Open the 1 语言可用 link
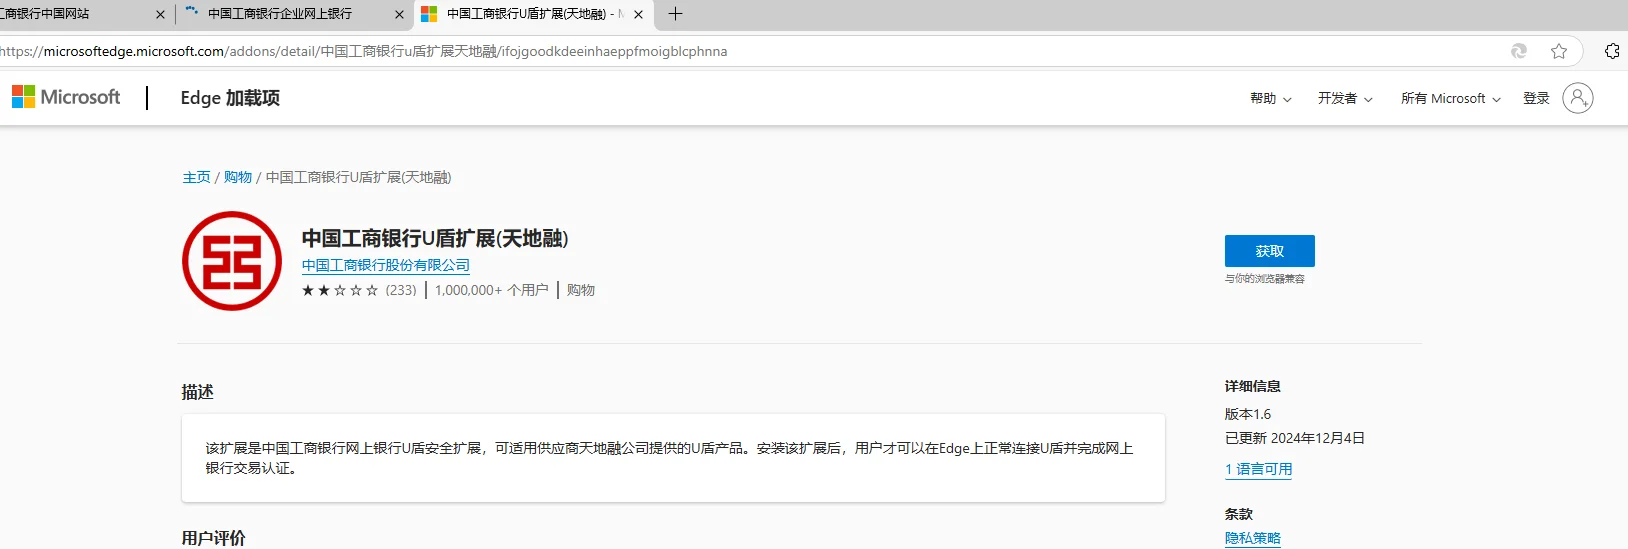 [x=1258, y=469]
